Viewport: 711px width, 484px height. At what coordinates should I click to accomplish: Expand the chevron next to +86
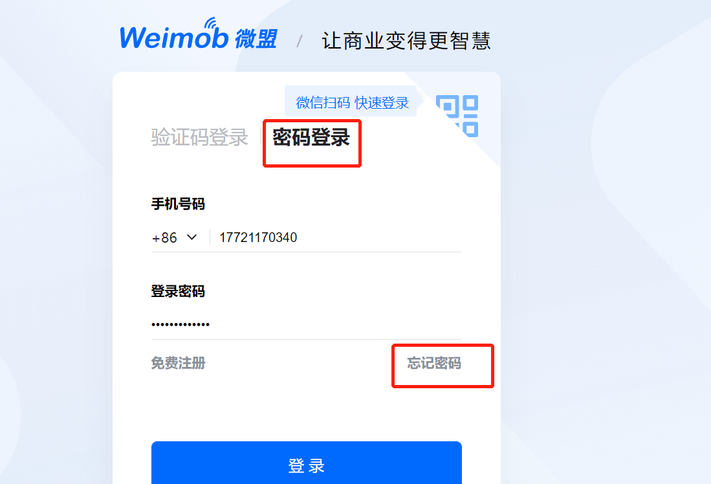pyautogui.click(x=192, y=237)
